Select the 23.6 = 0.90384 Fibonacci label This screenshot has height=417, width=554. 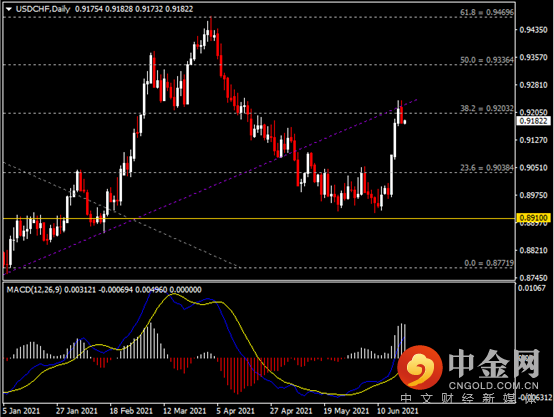pyautogui.click(x=487, y=168)
